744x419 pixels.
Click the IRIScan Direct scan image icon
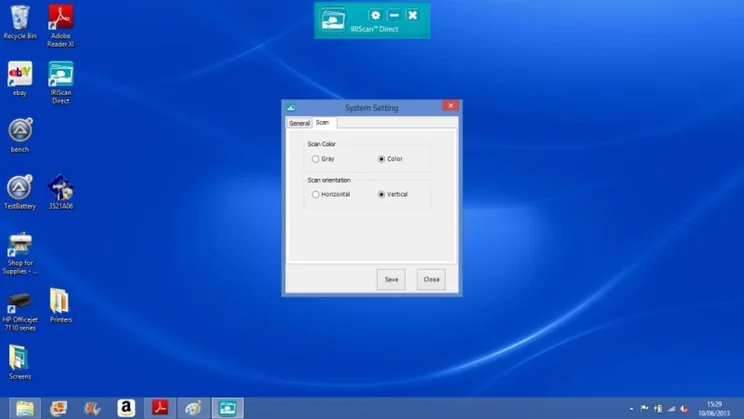[334, 19]
